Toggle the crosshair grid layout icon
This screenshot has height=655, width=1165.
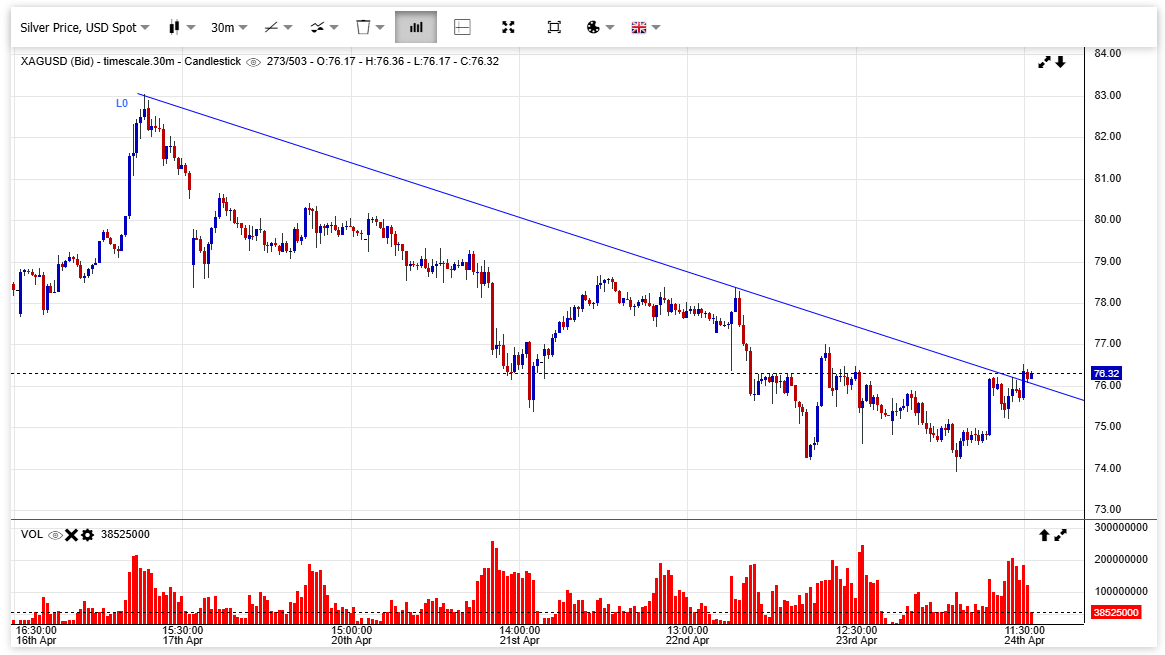462,27
